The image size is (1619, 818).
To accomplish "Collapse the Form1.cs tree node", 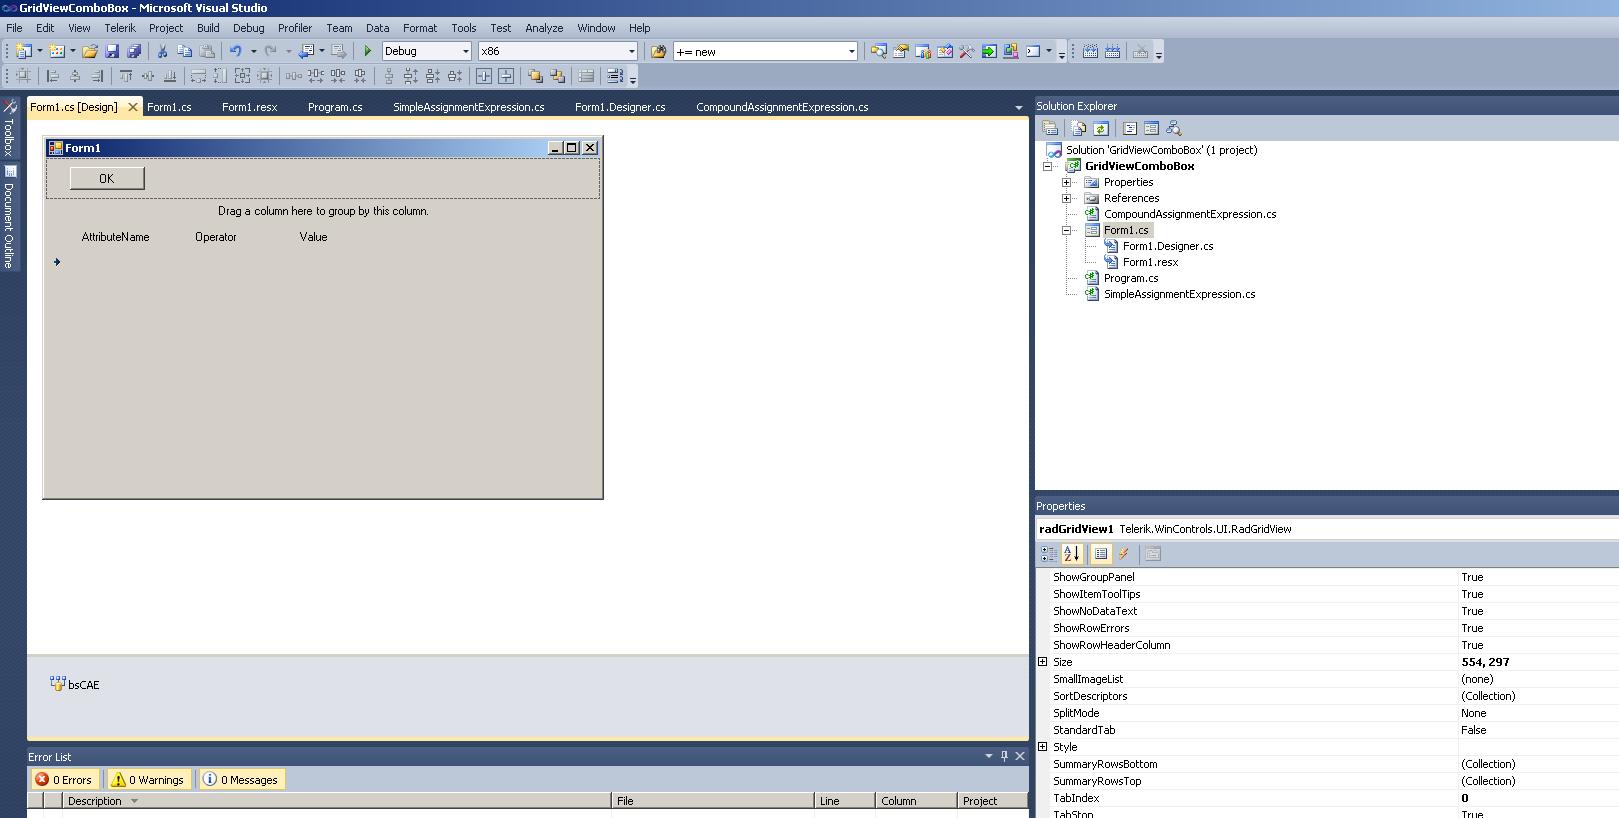I will click(x=1066, y=230).
